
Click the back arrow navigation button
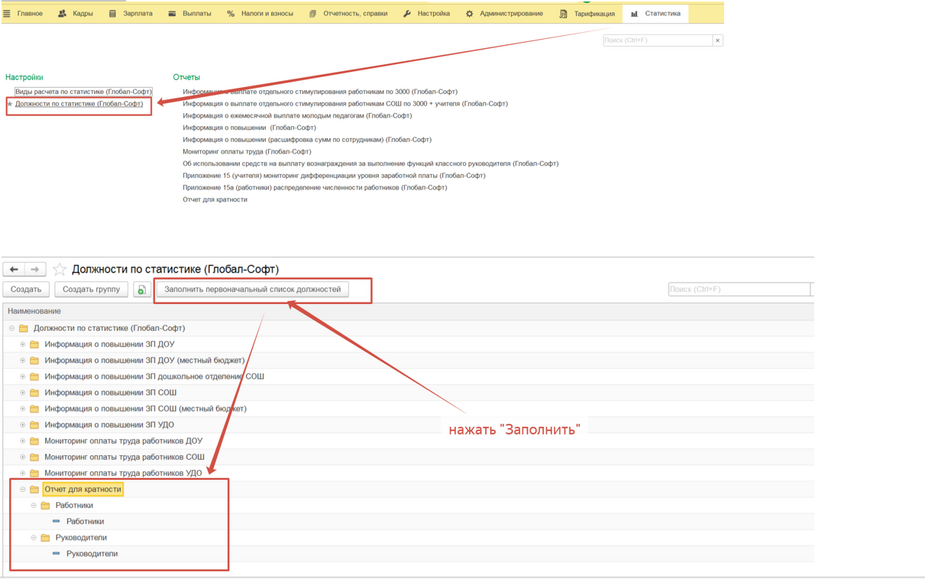point(14,269)
